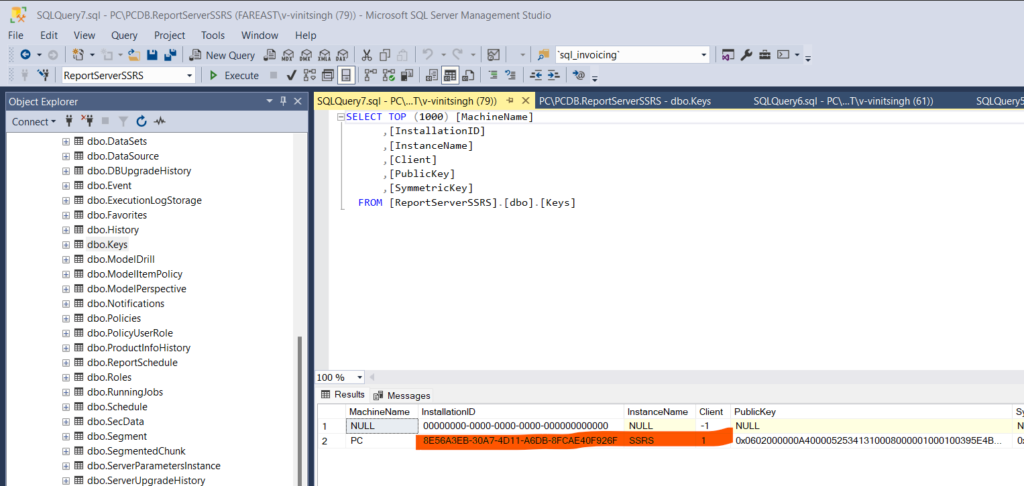Open the 100 % zoom dropdown
The width and height of the screenshot is (1024, 486).
(360, 378)
